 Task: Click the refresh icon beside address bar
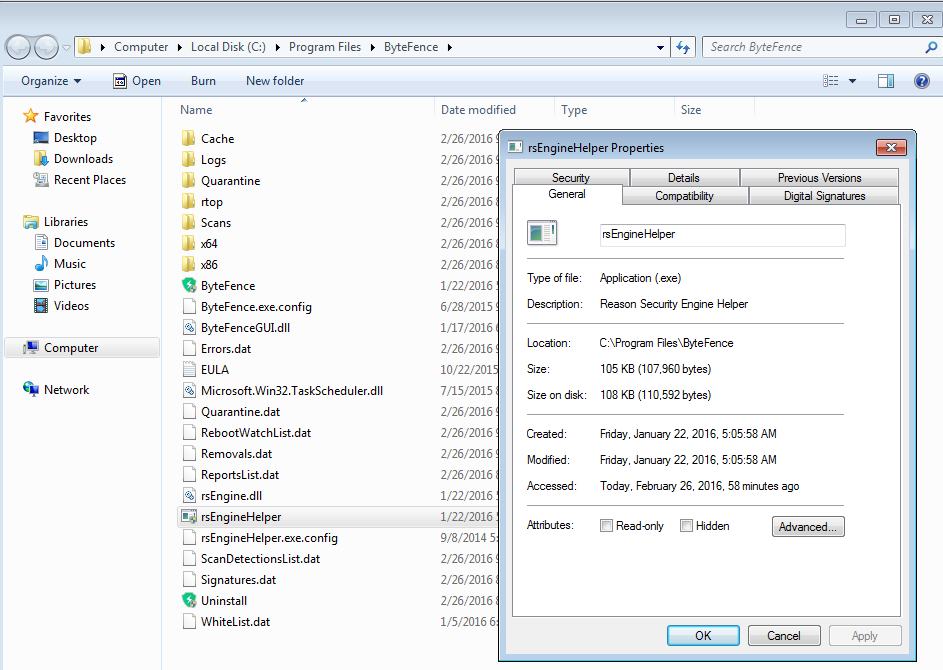pyautogui.click(x=683, y=47)
